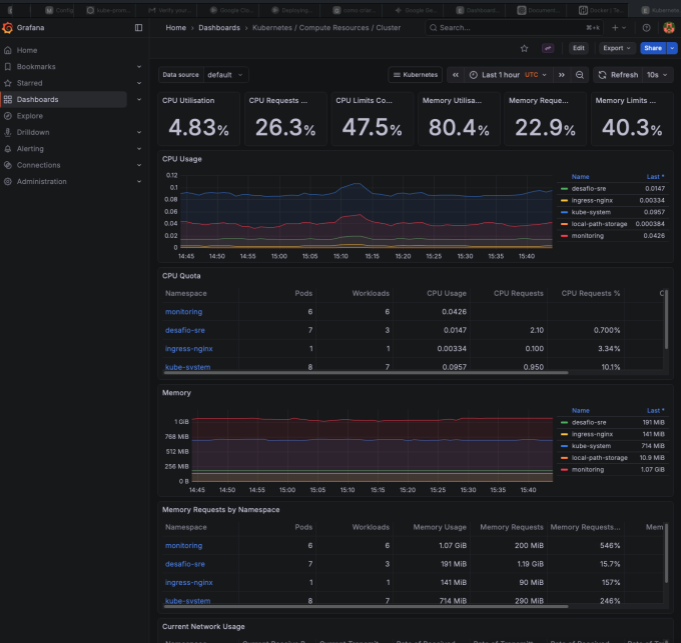
Task: Open ingress-nginx namespace link in CPU Quota
Action: click(x=189, y=348)
